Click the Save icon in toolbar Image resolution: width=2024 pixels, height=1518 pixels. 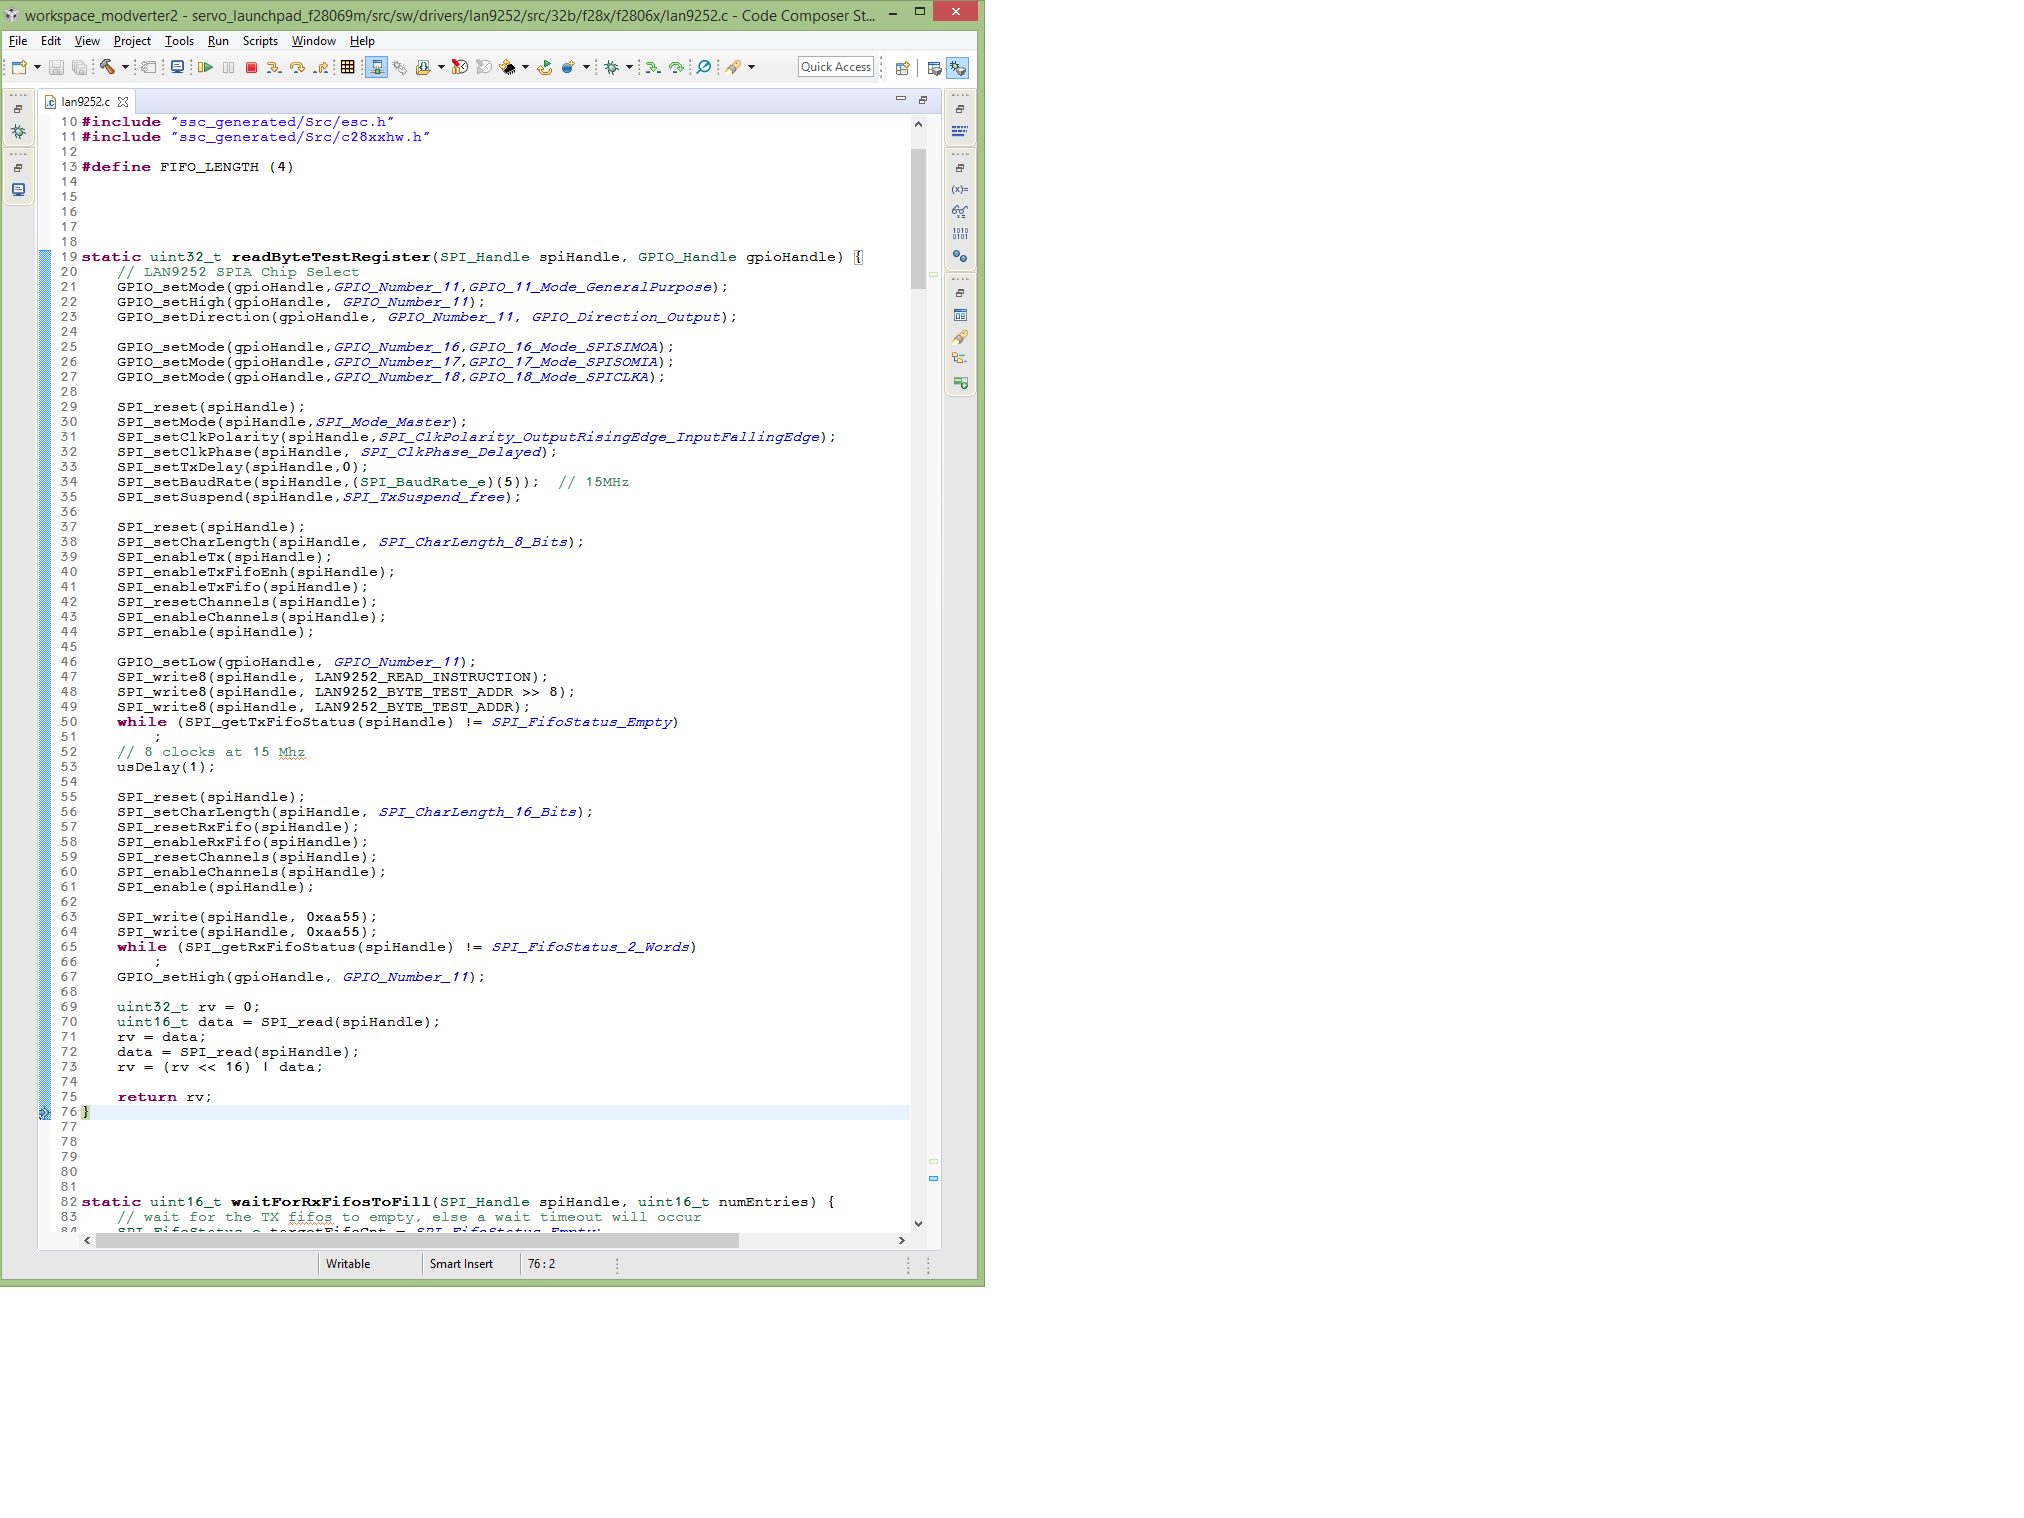[56, 67]
